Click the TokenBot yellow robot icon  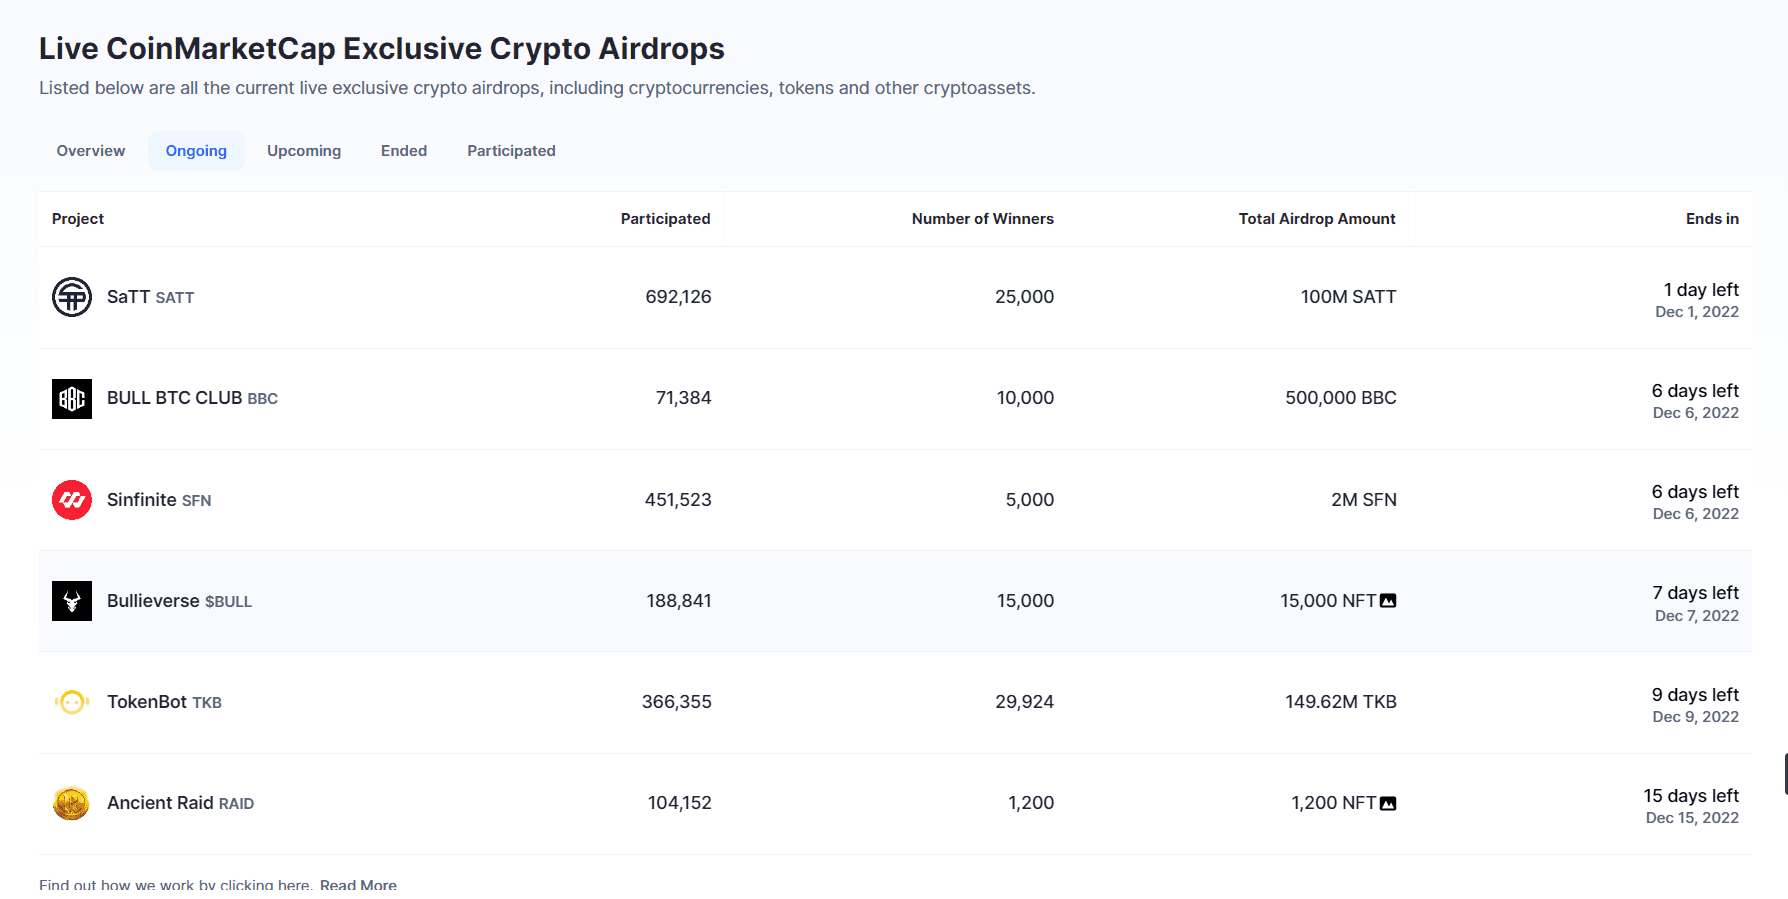point(72,702)
